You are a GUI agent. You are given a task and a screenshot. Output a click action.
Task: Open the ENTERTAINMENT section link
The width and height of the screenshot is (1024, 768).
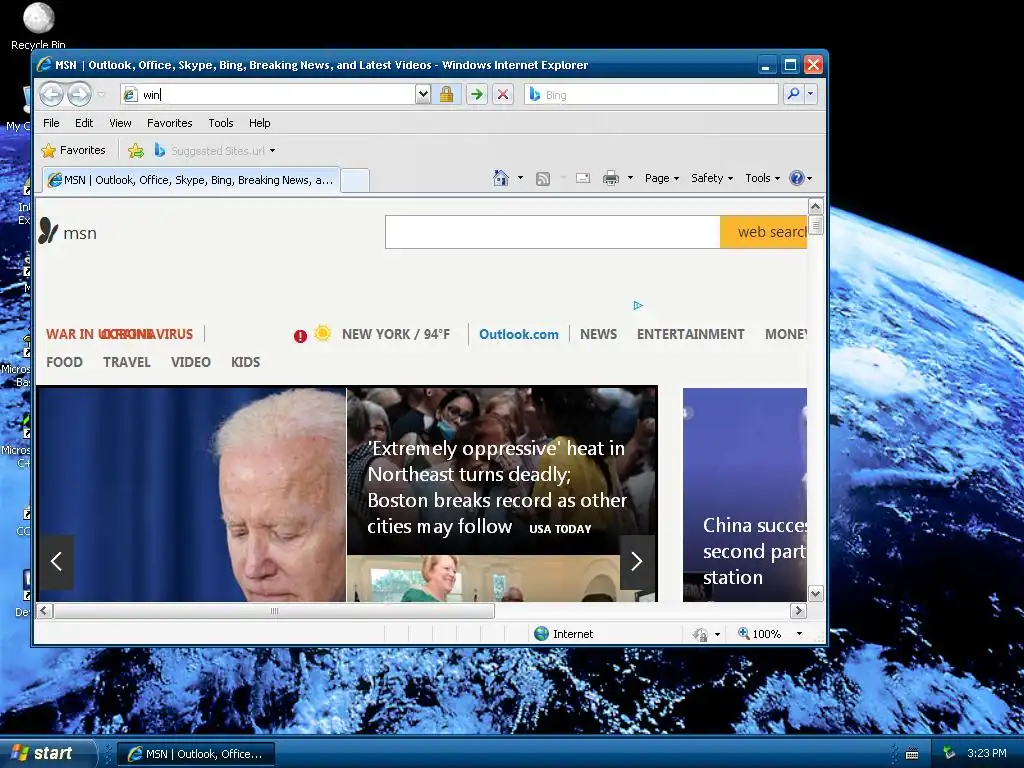690,334
